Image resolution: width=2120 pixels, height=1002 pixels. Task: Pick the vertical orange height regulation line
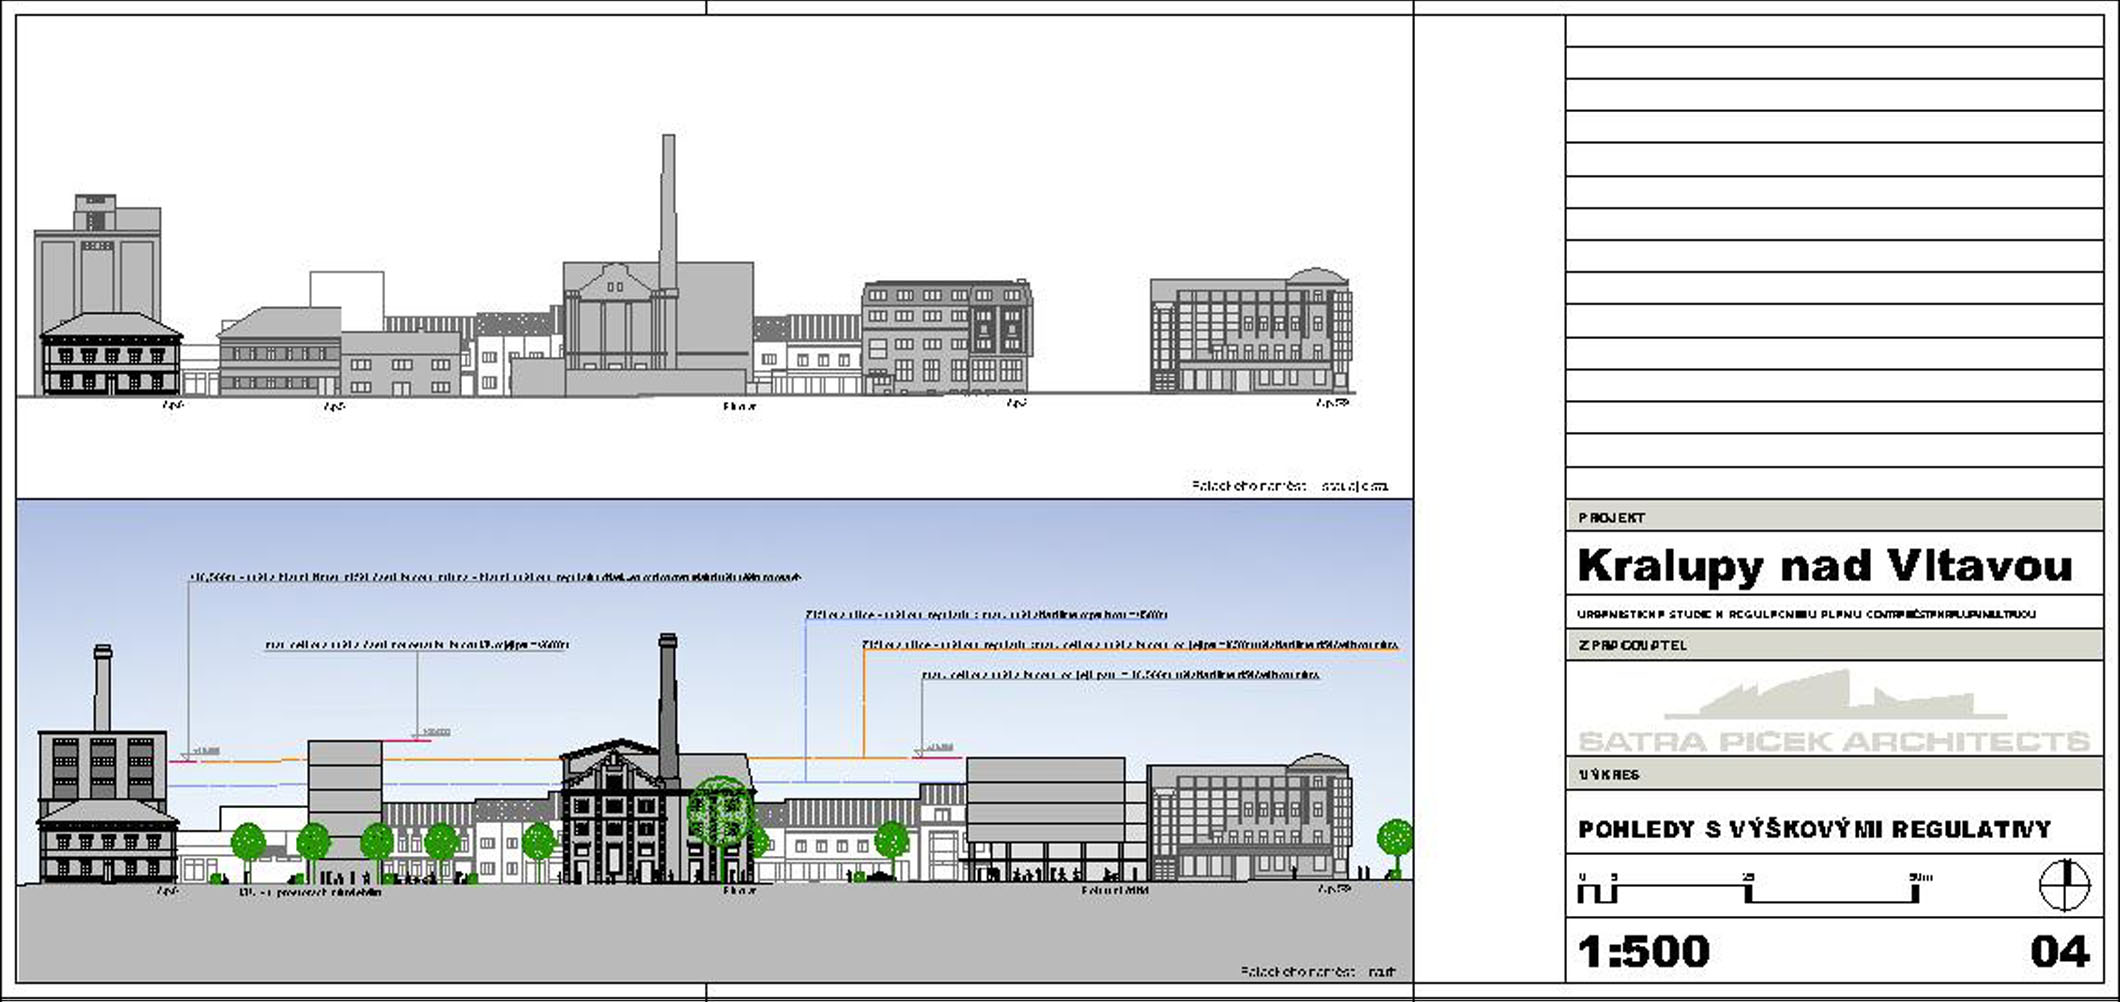tap(864, 700)
